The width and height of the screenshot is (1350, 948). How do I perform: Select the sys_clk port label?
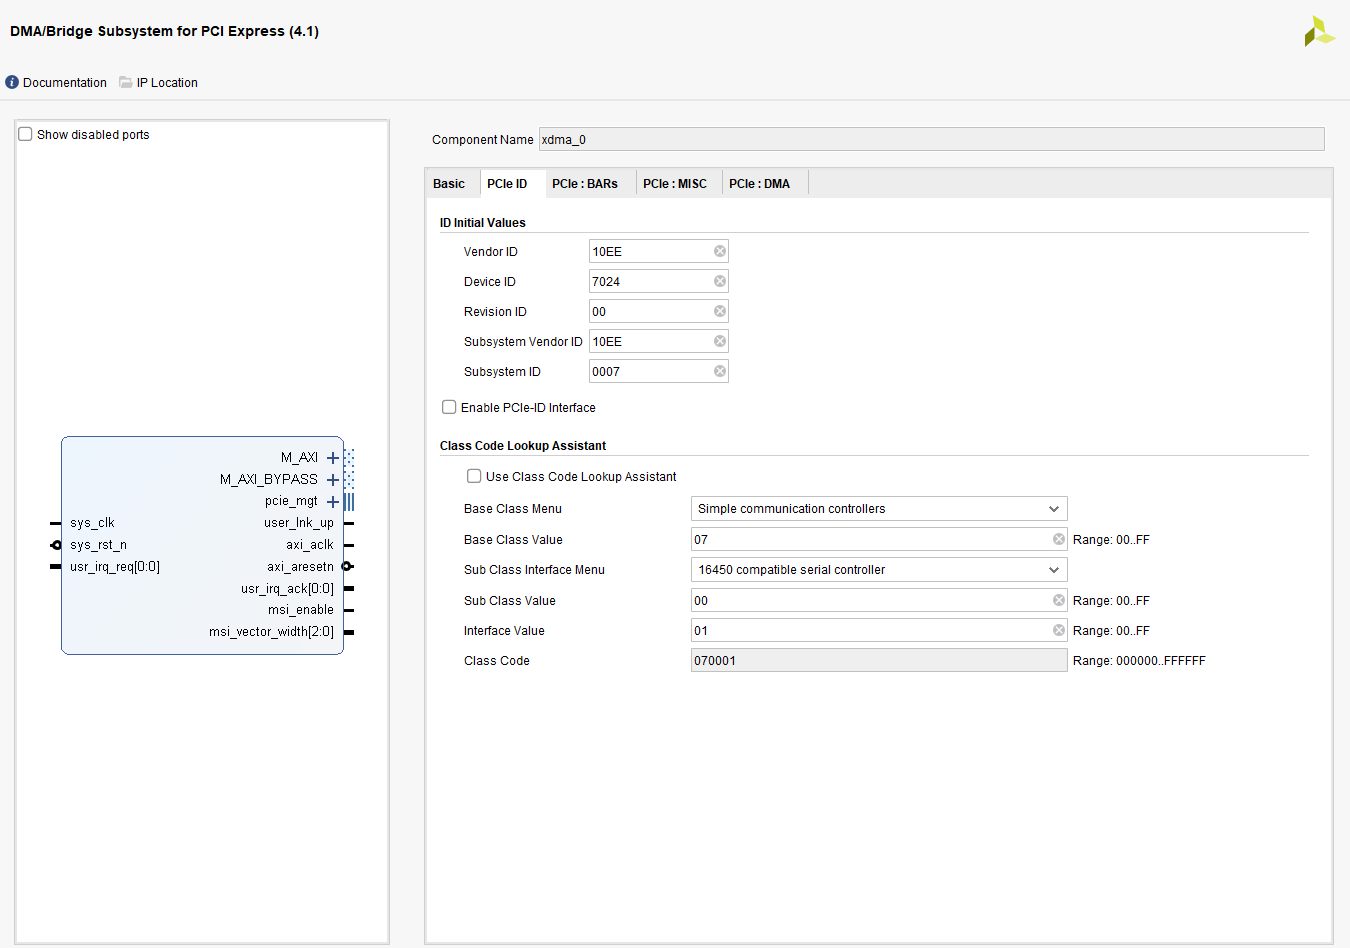pos(92,523)
